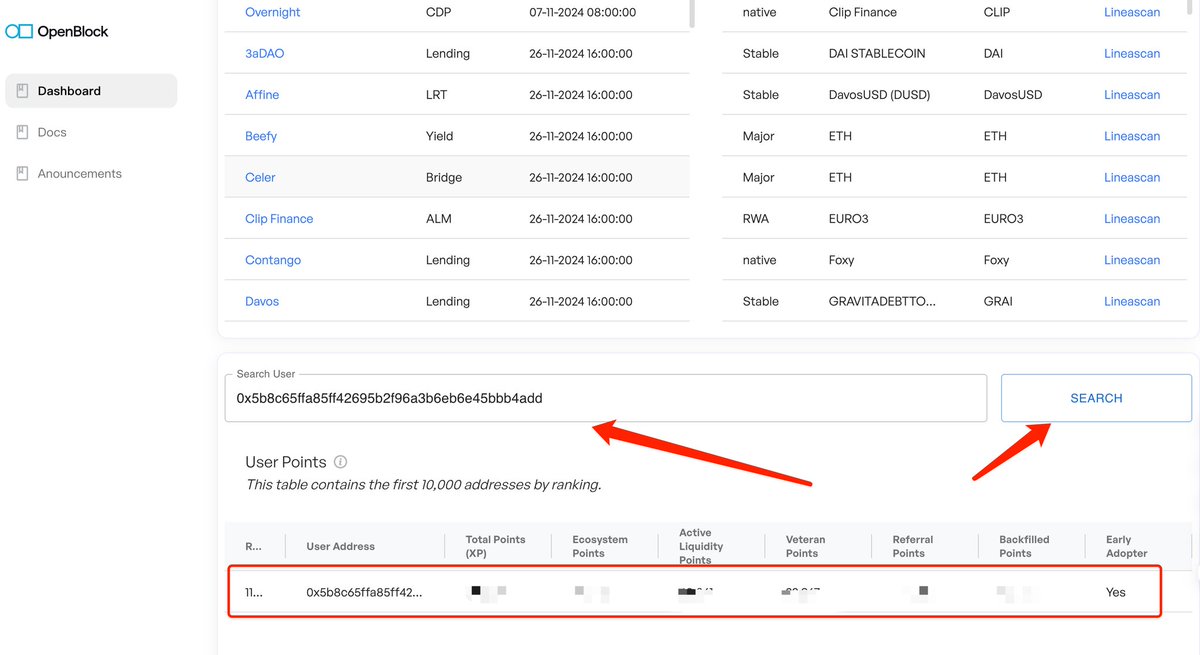The height and width of the screenshot is (655, 1200).
Task: Select the Lending category for Davos
Action: (x=448, y=301)
